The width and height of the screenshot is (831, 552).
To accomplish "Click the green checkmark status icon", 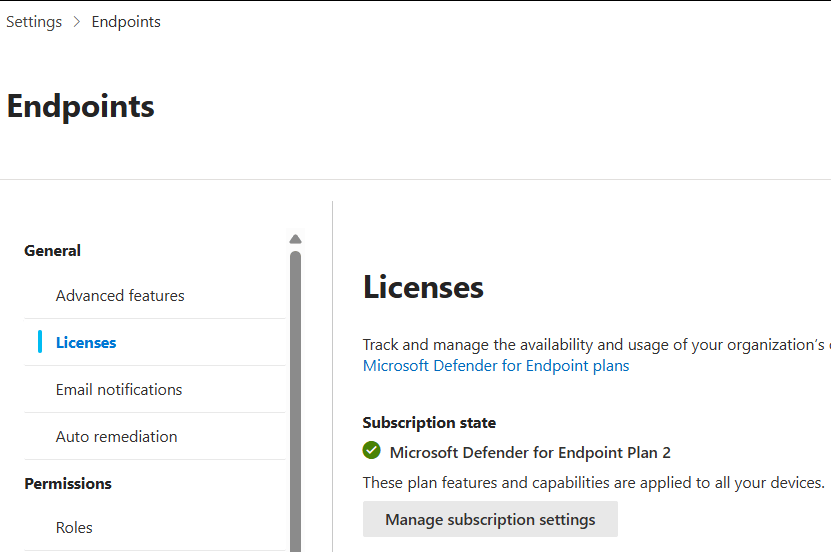I will pyautogui.click(x=372, y=451).
